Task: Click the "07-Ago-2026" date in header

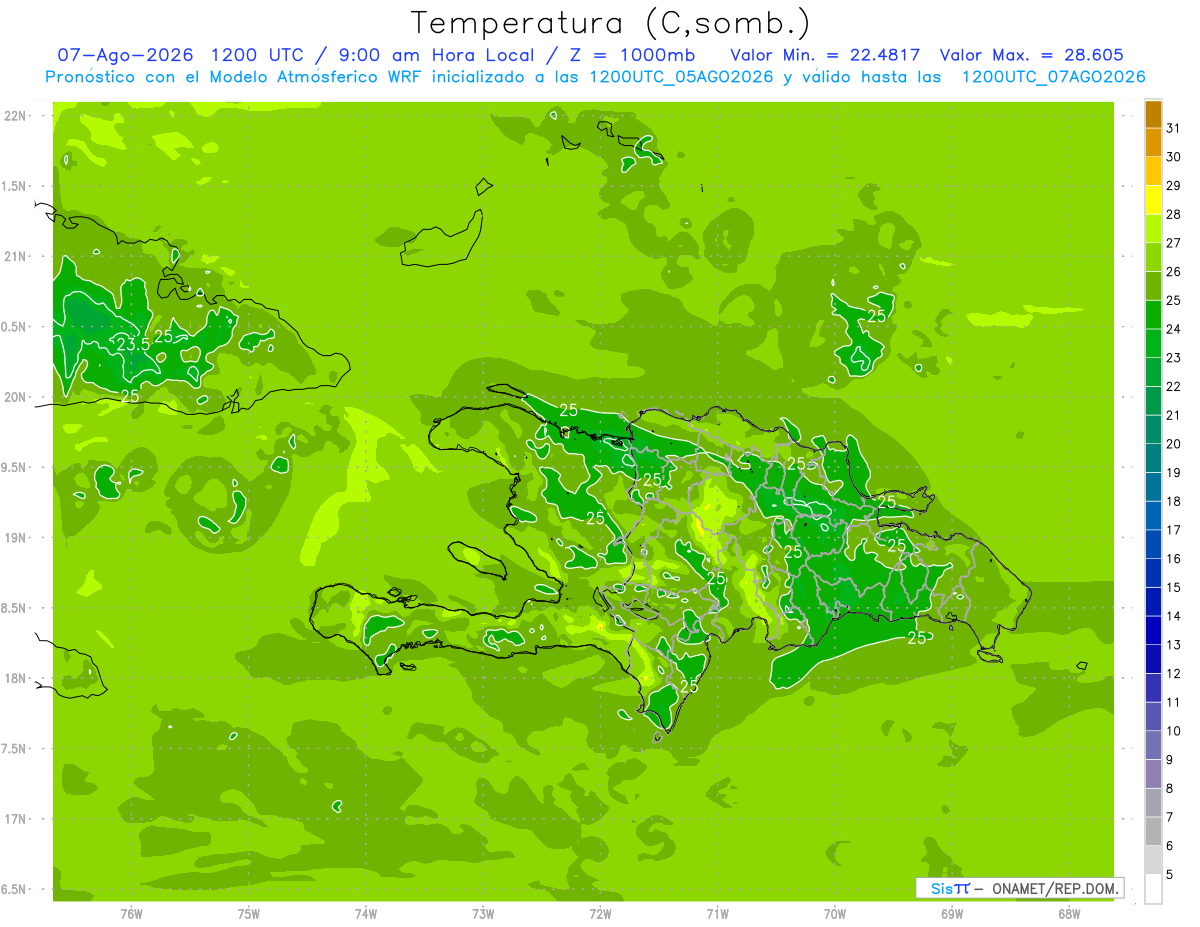Action: click(x=125, y=55)
